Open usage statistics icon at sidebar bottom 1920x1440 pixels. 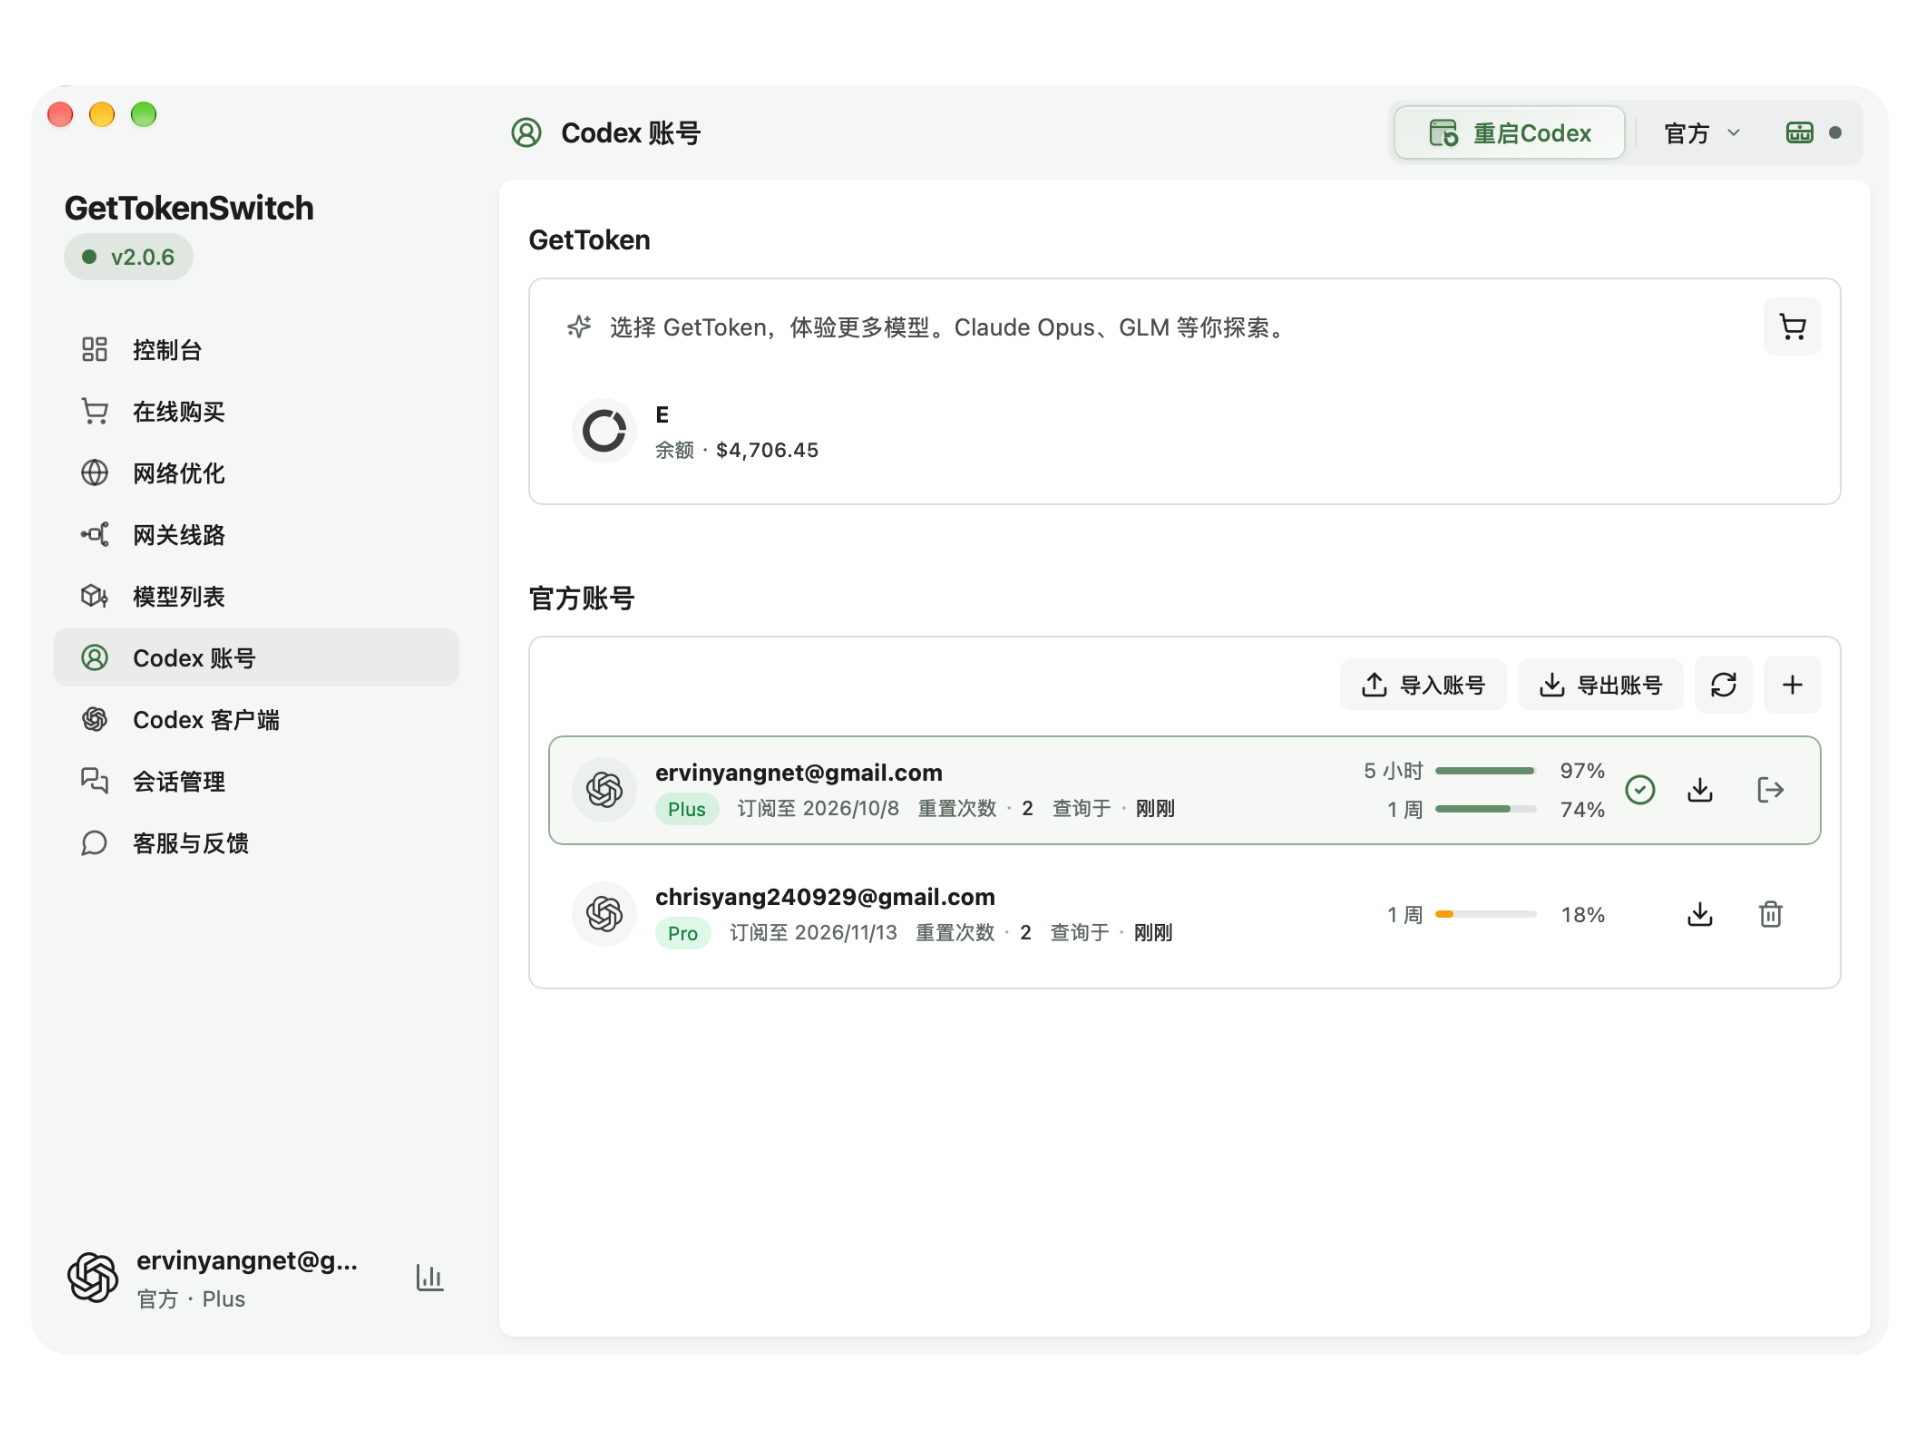[x=430, y=1277]
